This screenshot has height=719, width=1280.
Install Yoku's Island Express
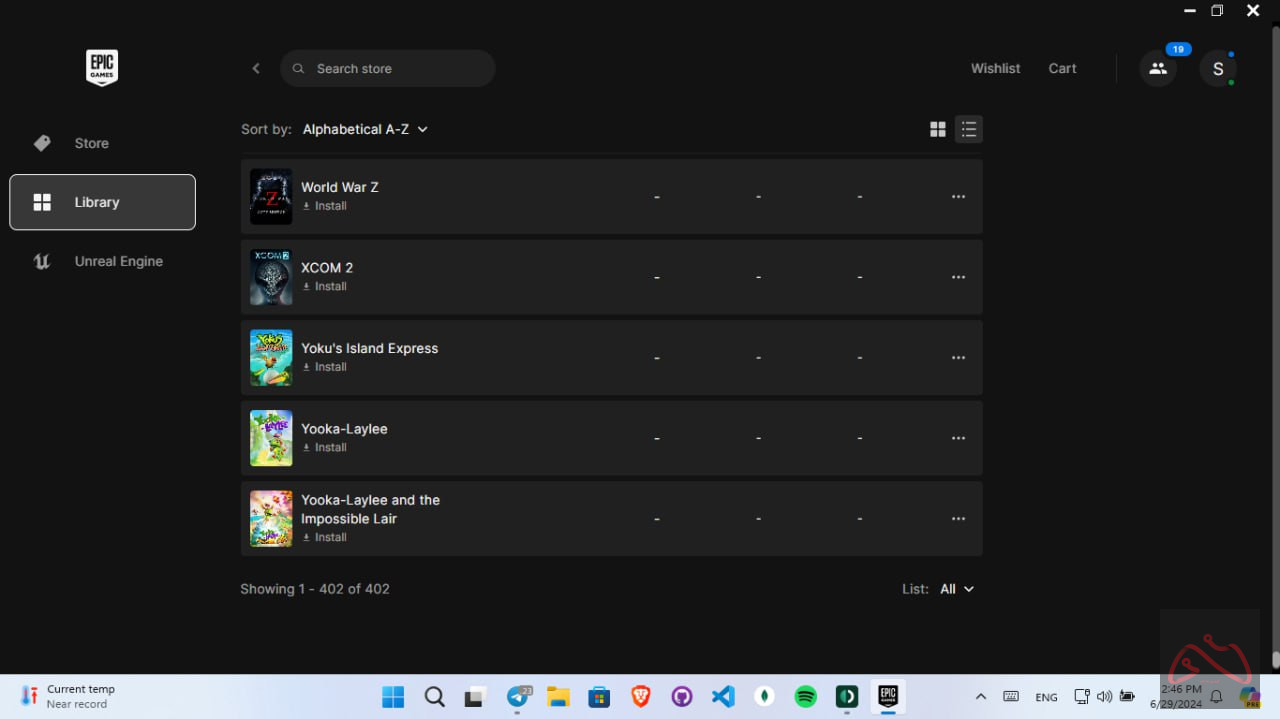325,367
